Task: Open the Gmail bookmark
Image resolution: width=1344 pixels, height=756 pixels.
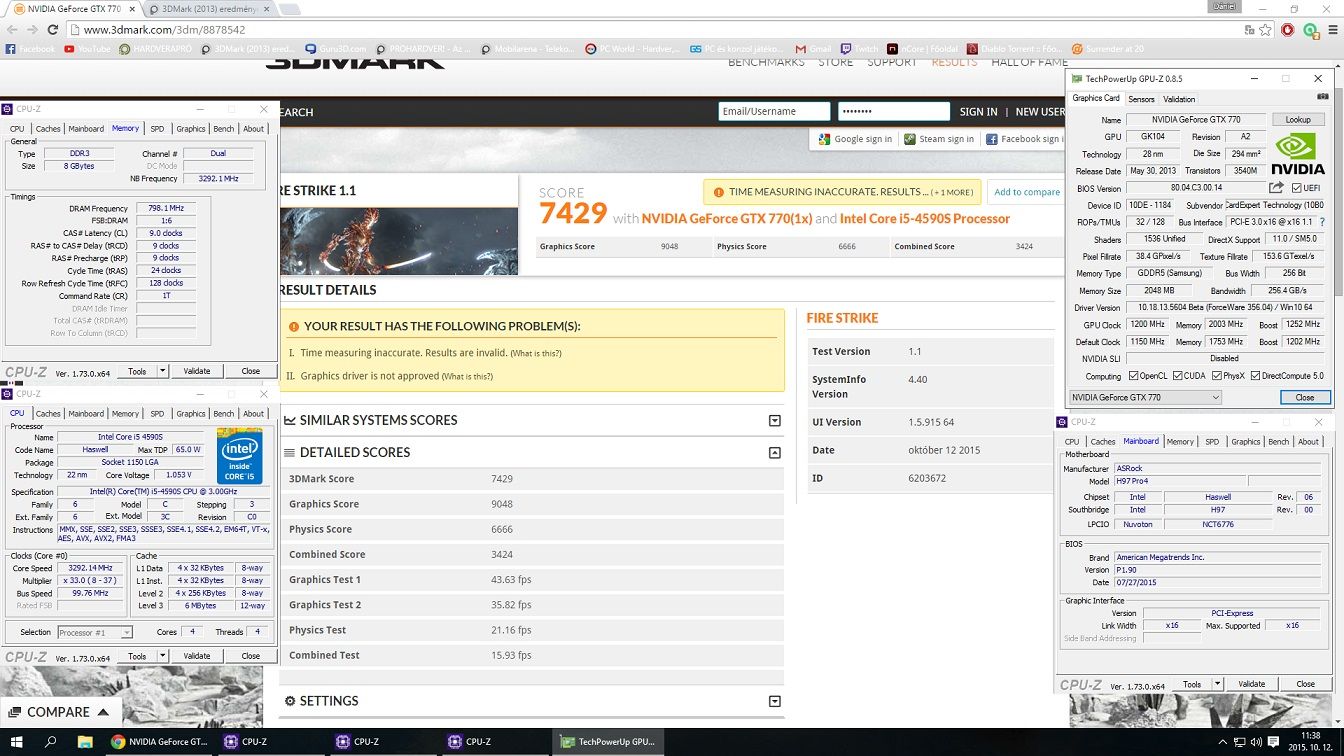Action: pyautogui.click(x=813, y=49)
